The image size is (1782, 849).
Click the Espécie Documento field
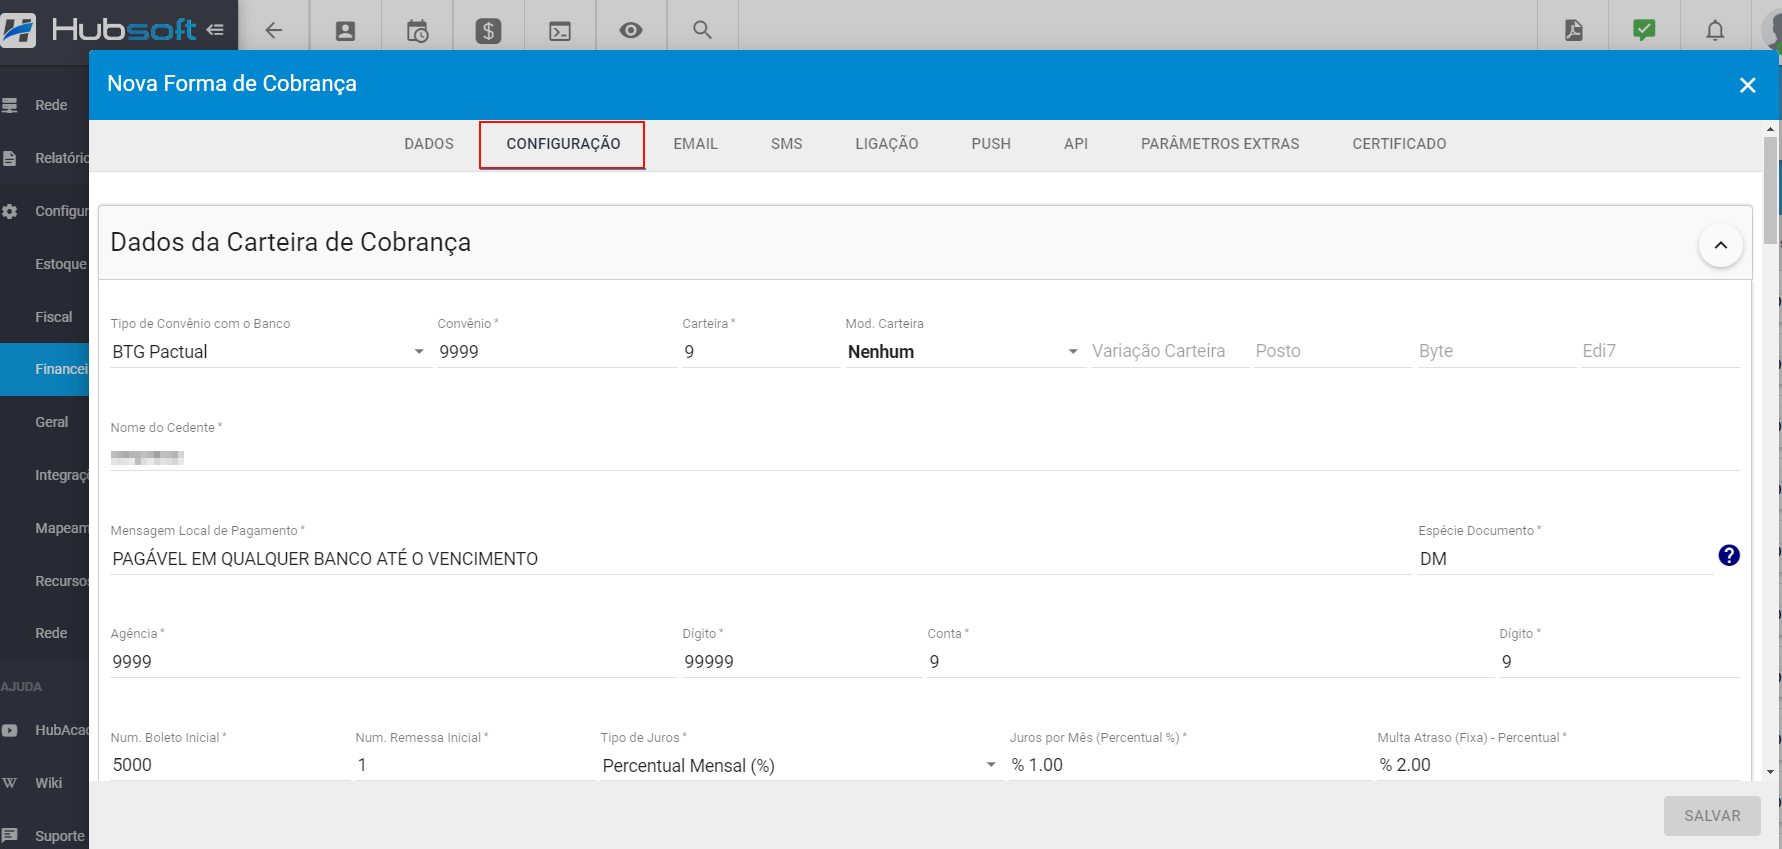1565,559
